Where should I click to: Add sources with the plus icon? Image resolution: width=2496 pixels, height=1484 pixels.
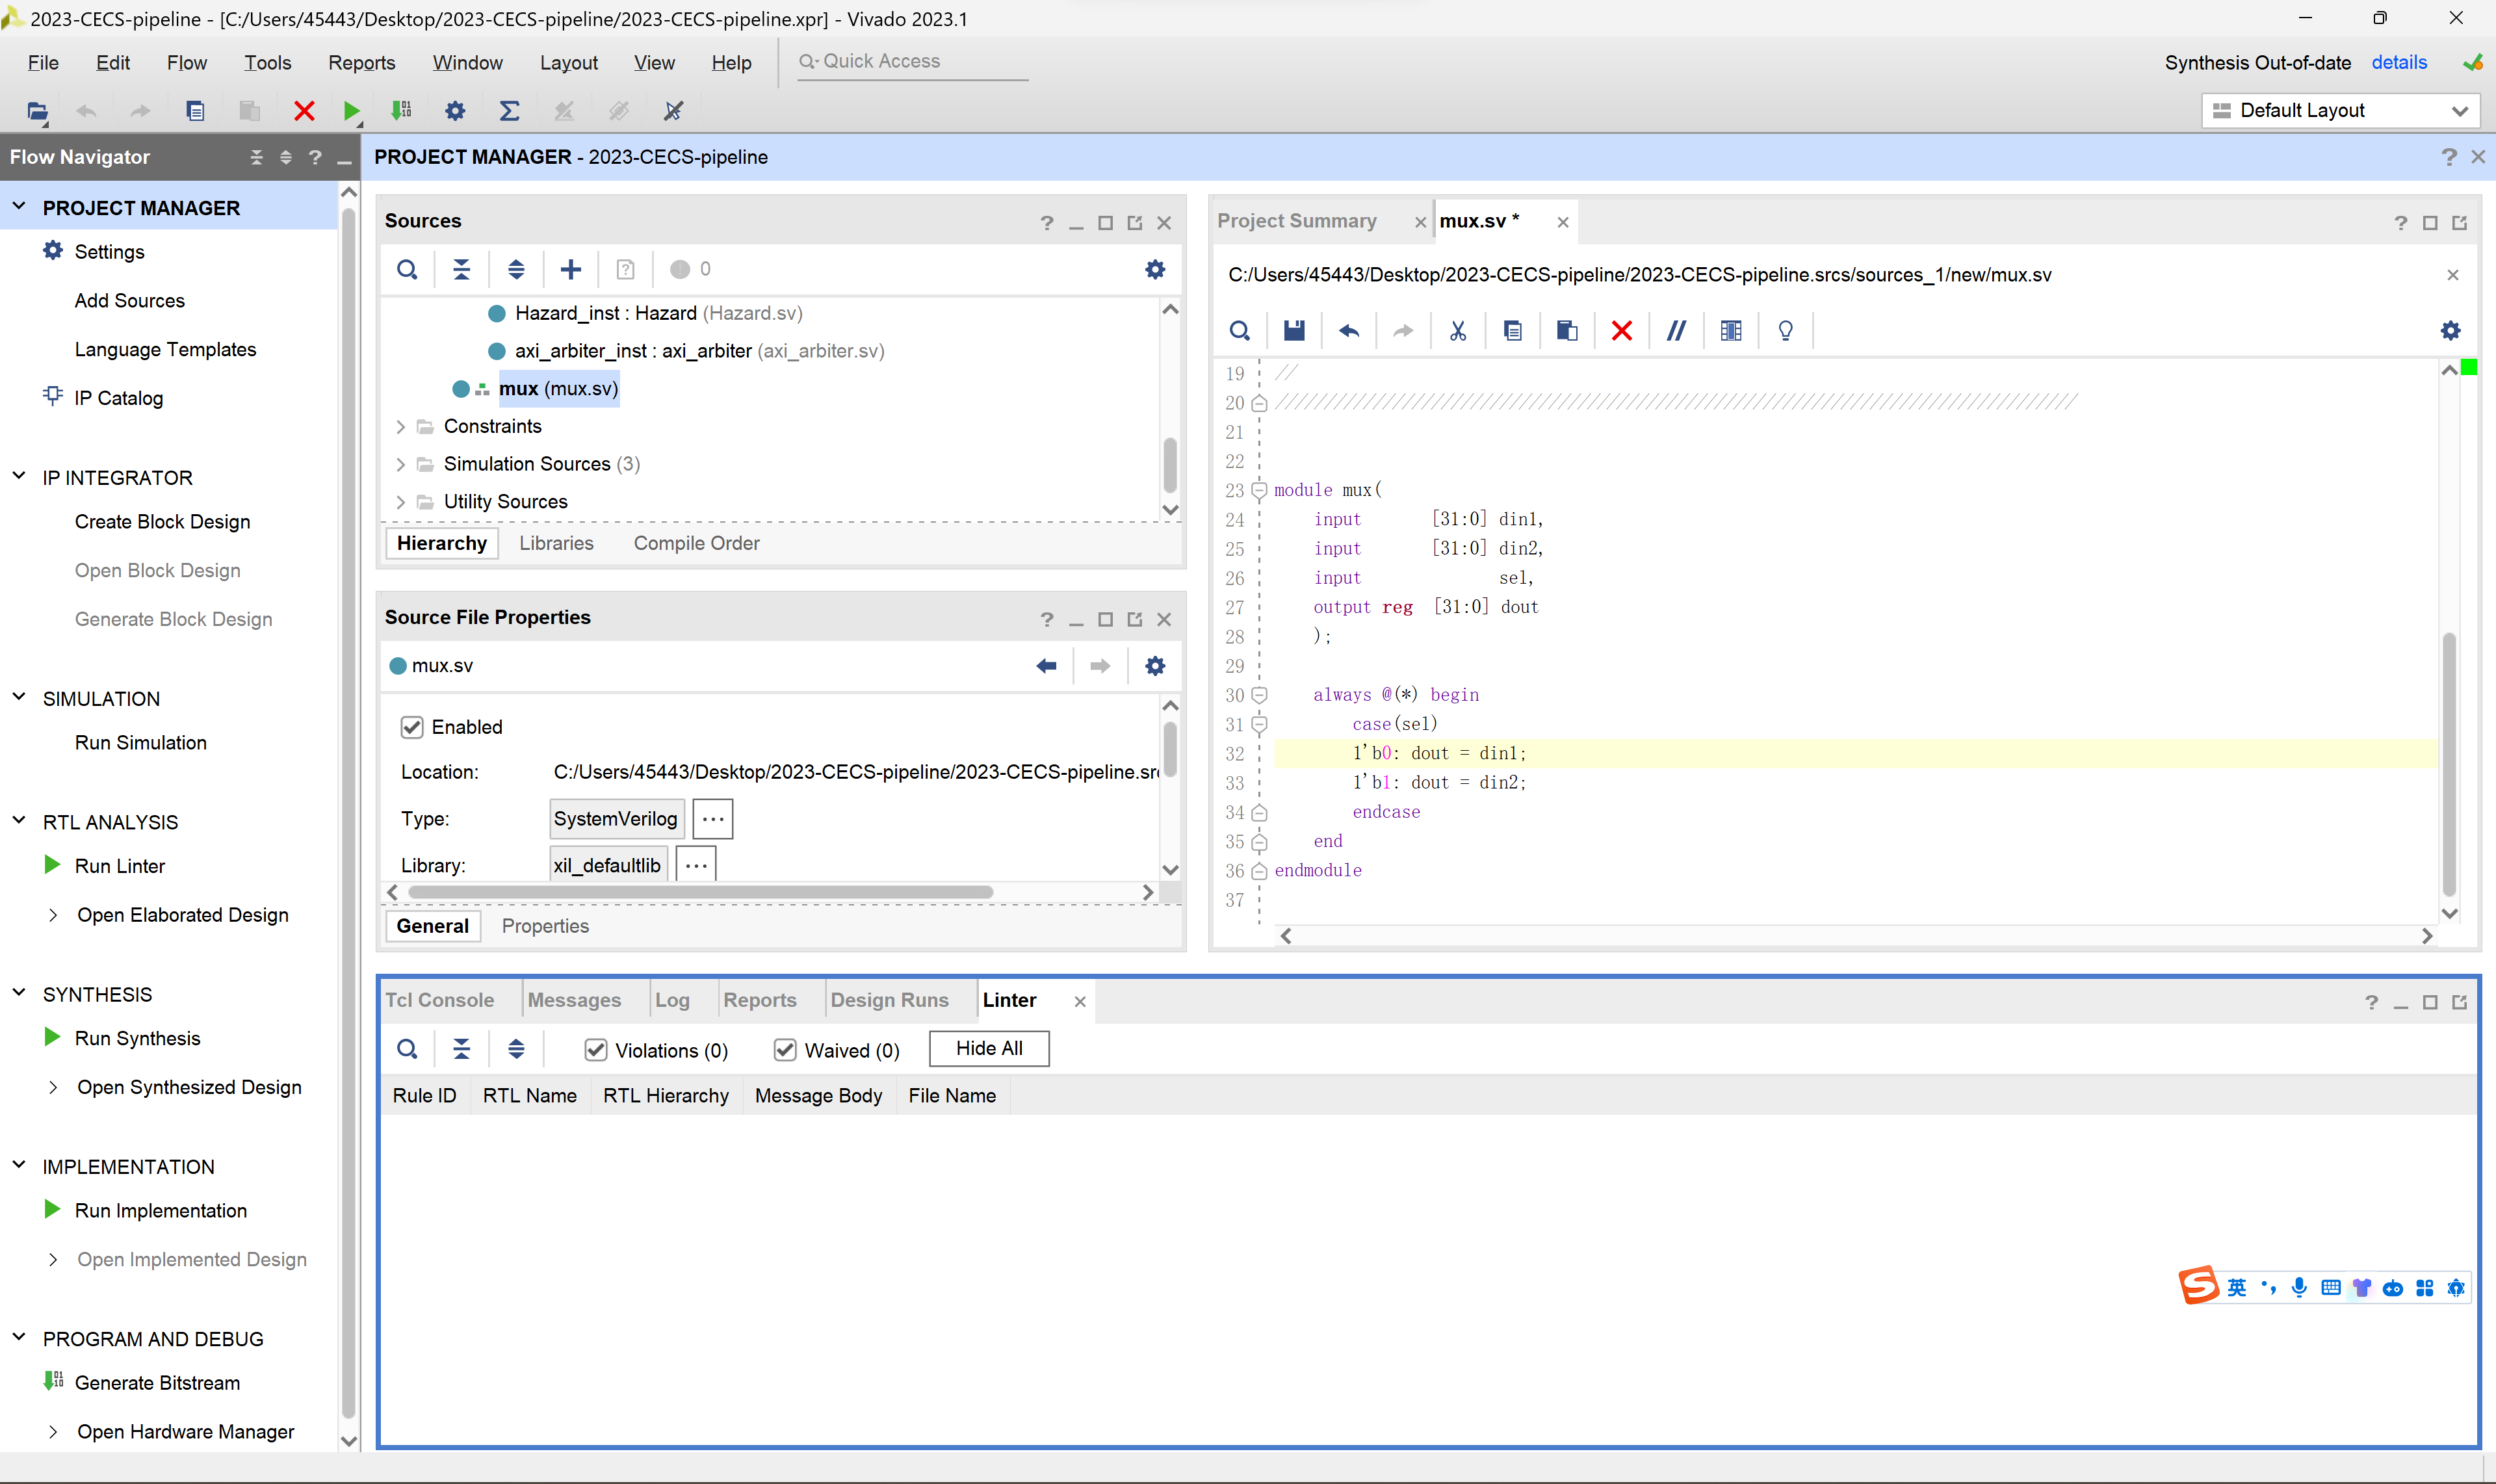570,269
